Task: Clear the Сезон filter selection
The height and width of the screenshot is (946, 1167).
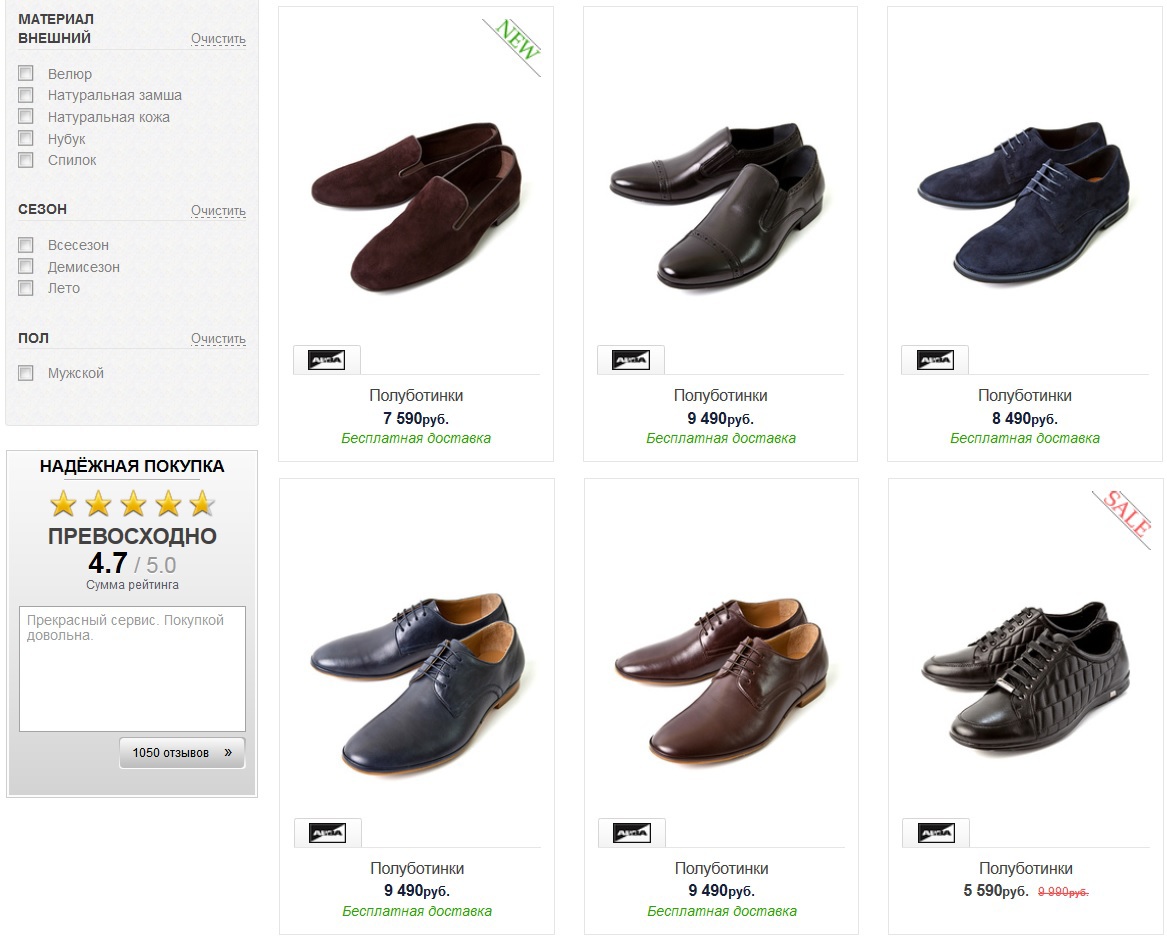Action: click(218, 210)
